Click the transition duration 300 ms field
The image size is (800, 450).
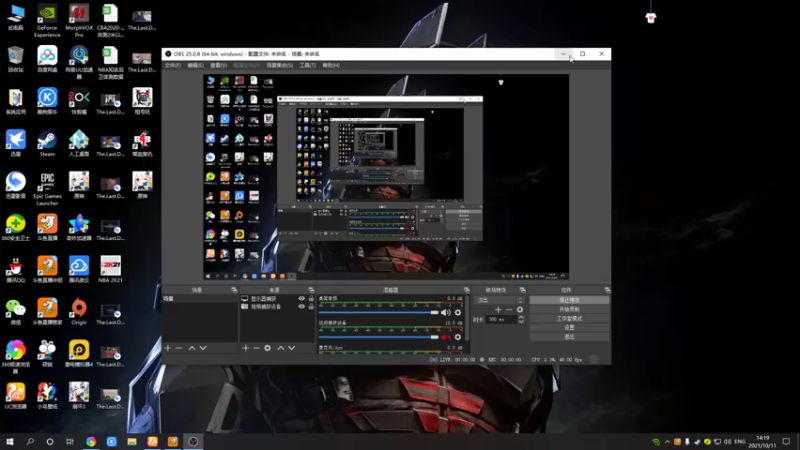tap(501, 319)
